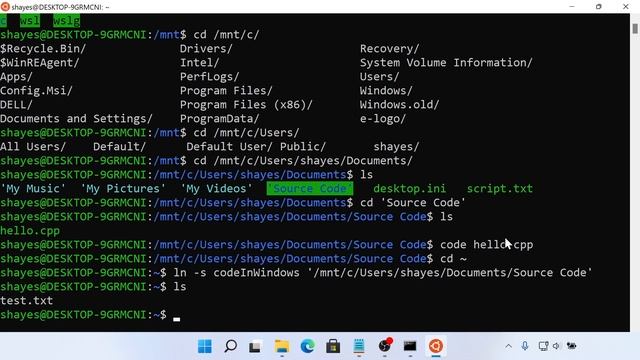
Task: Open Task View on taskbar
Action: pyautogui.click(x=256, y=347)
